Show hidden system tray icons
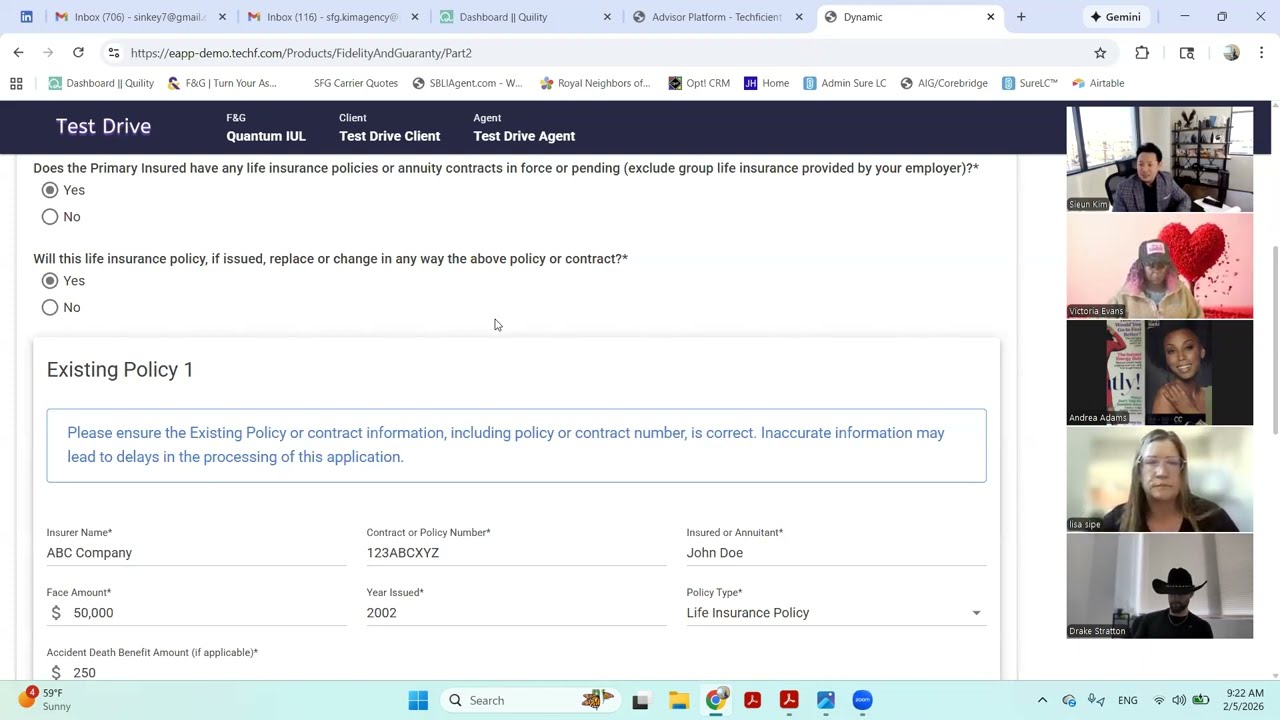1280x720 pixels. click(1042, 700)
